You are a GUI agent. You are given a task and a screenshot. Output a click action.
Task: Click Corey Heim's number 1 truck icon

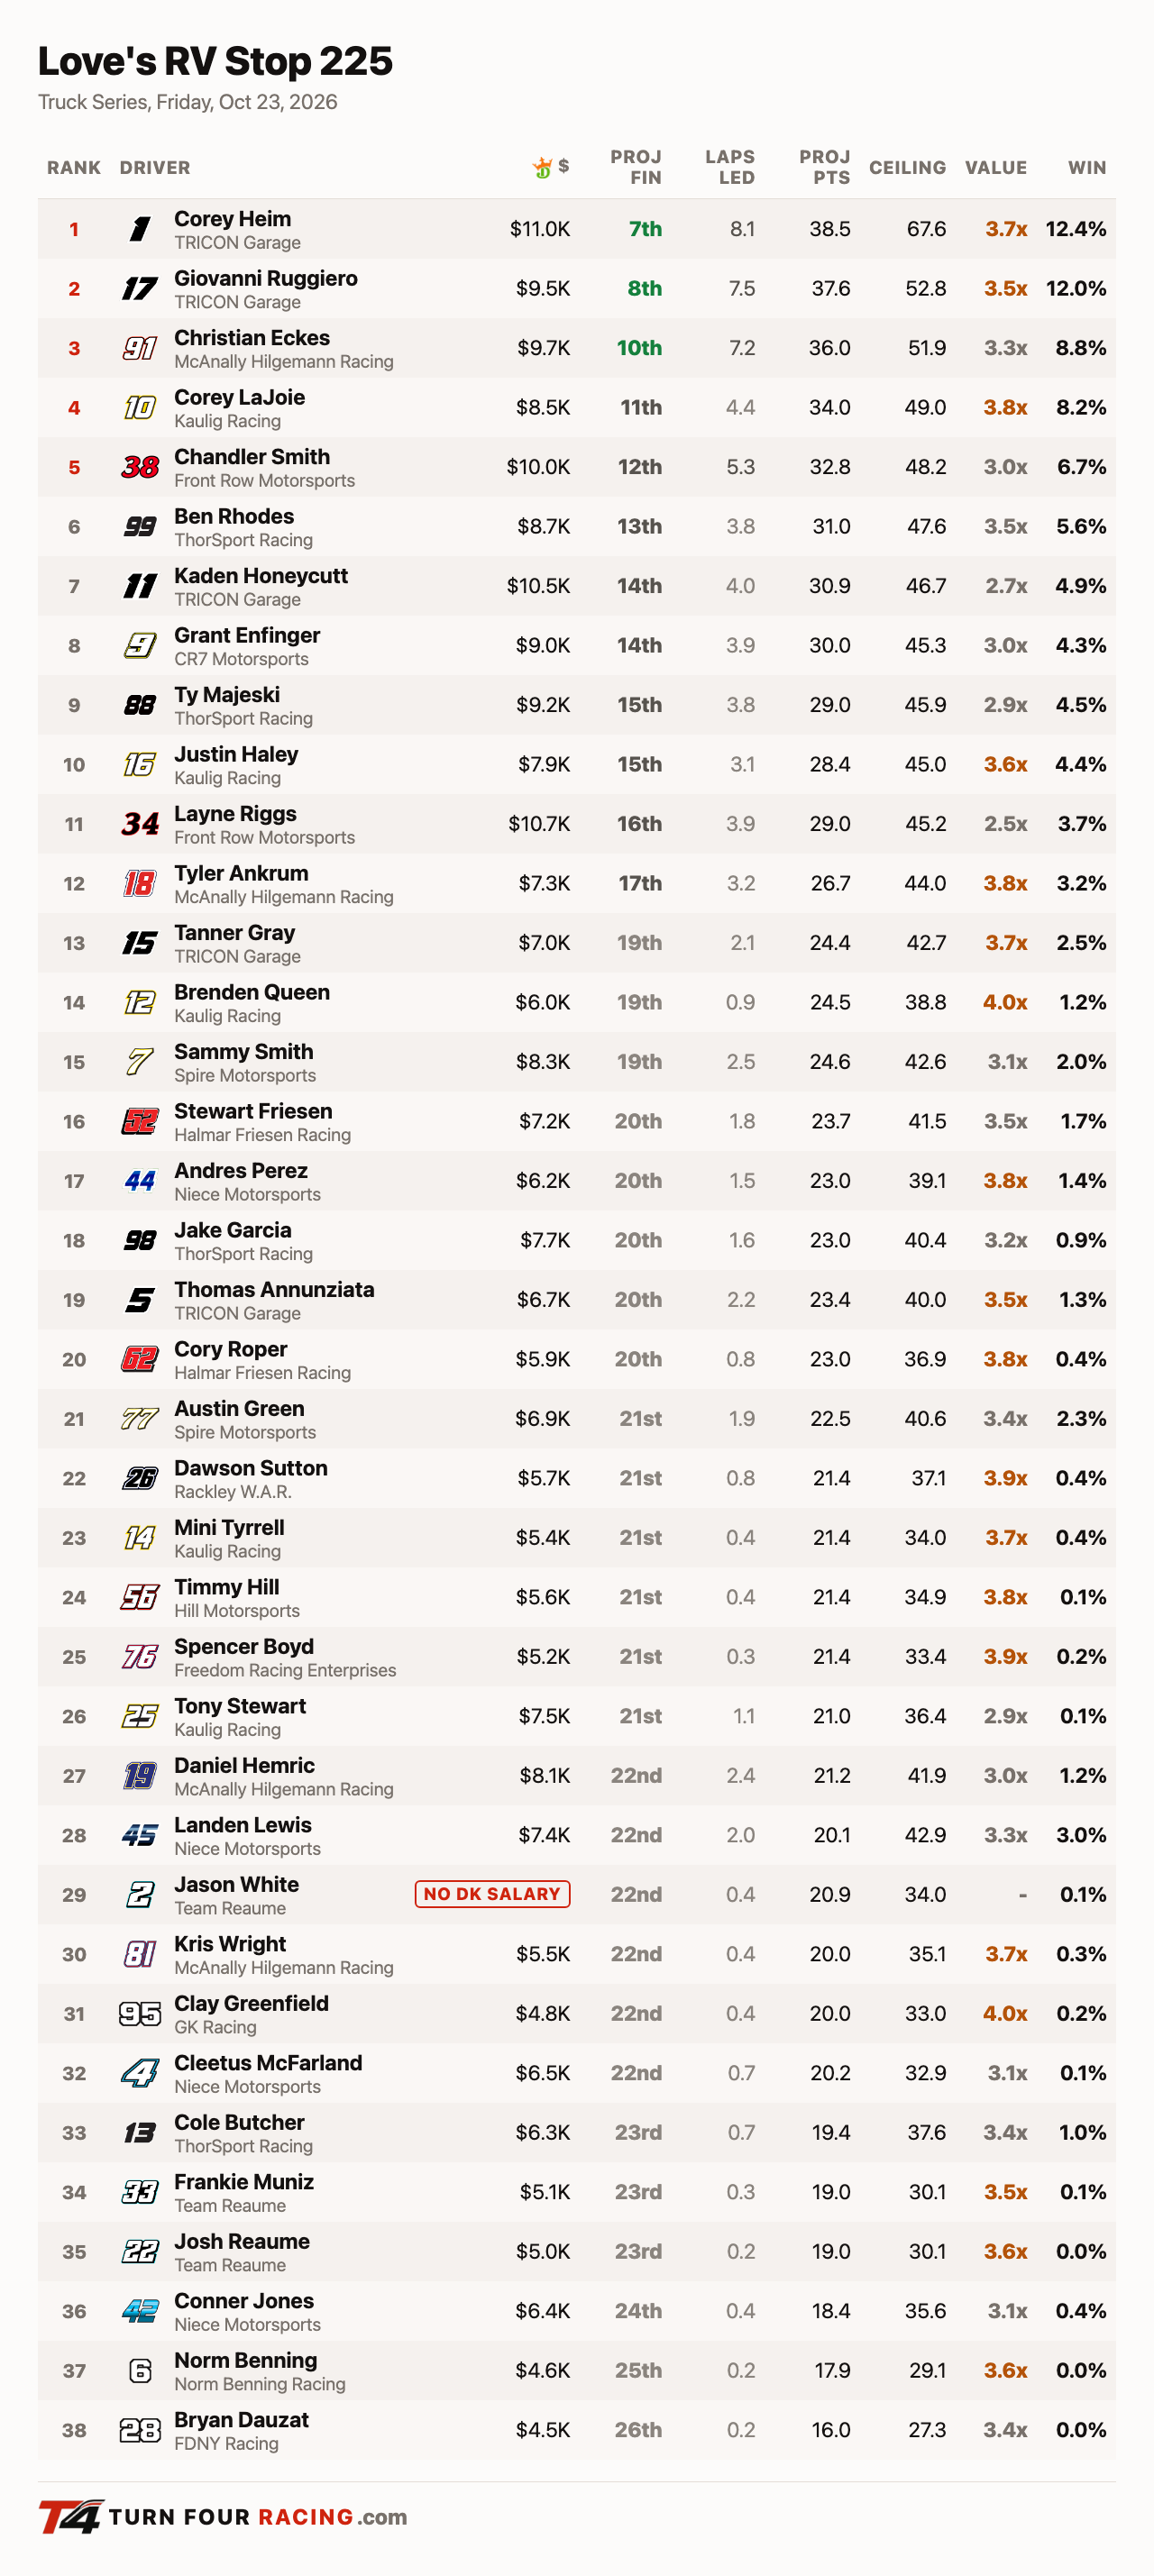point(140,229)
